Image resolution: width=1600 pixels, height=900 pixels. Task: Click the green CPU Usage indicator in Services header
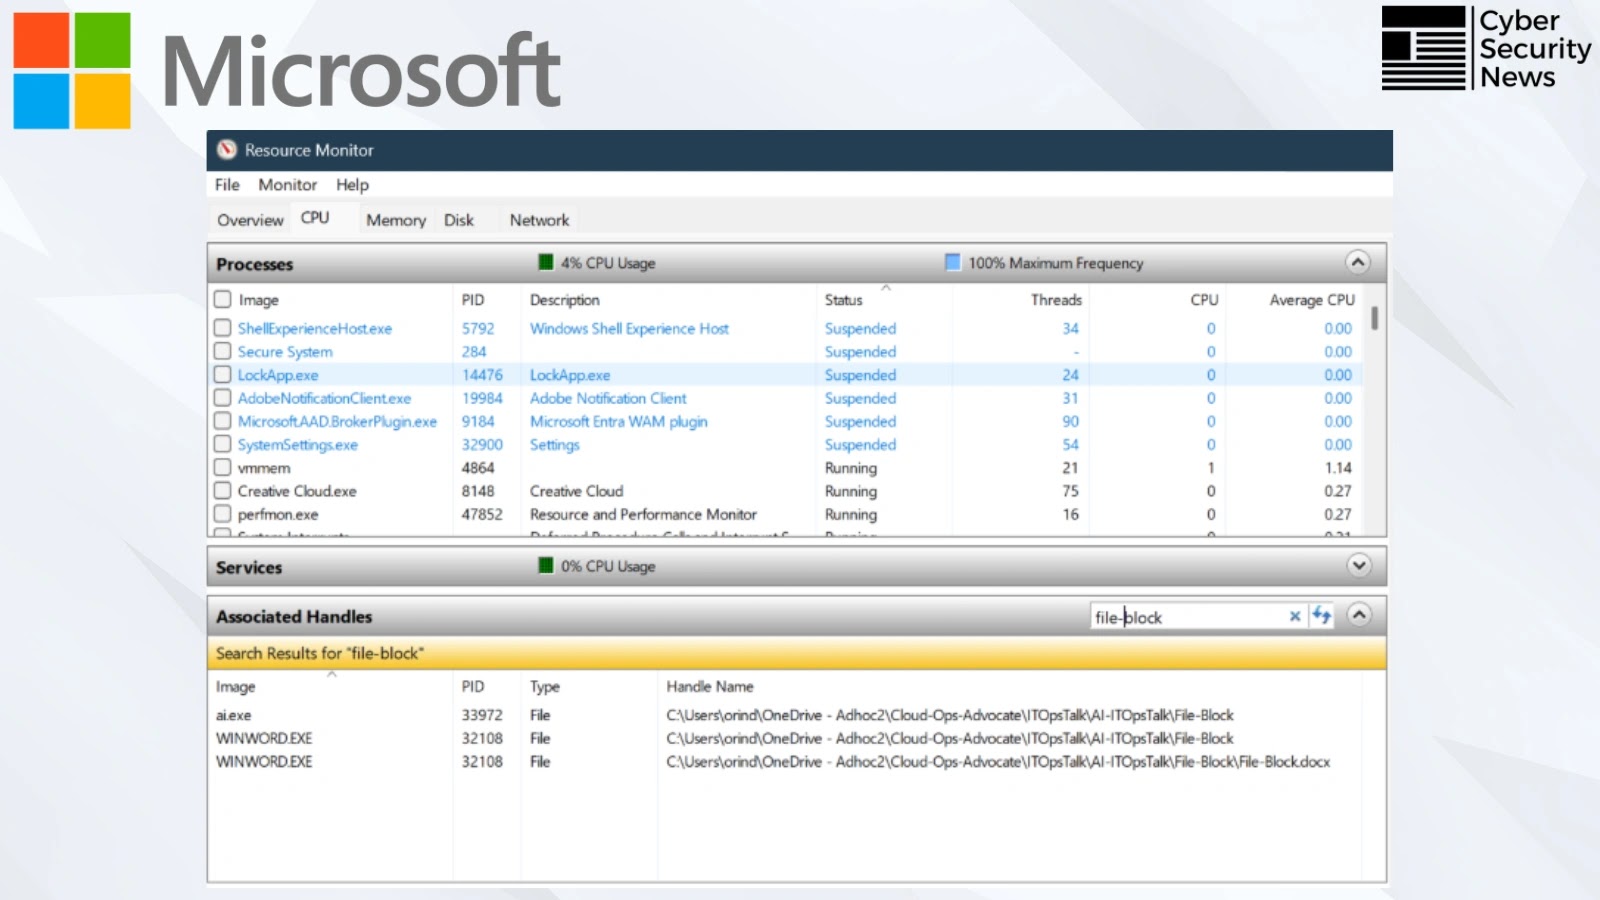545,565
